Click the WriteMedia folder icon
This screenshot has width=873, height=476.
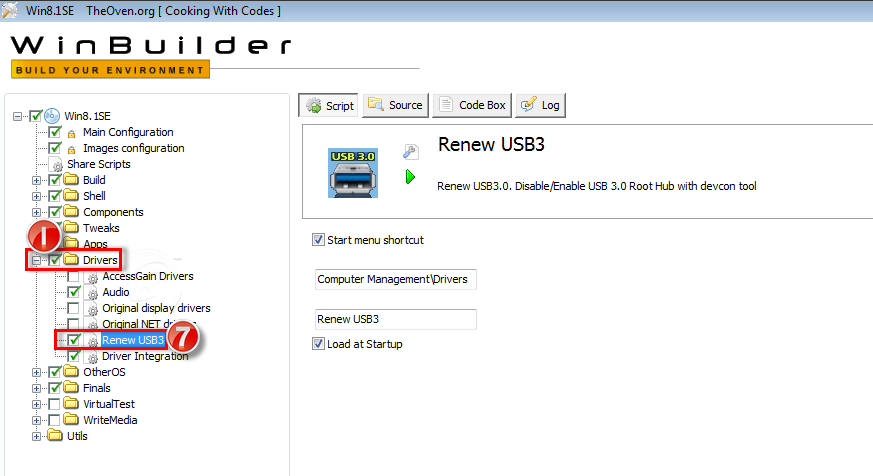pyautogui.click(x=71, y=419)
